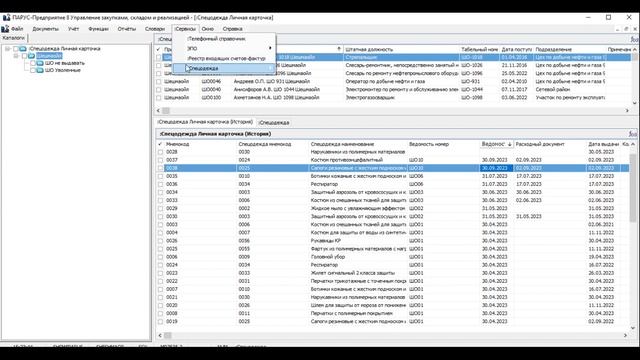Click the history table vertical scrollbar thumb

633,188
